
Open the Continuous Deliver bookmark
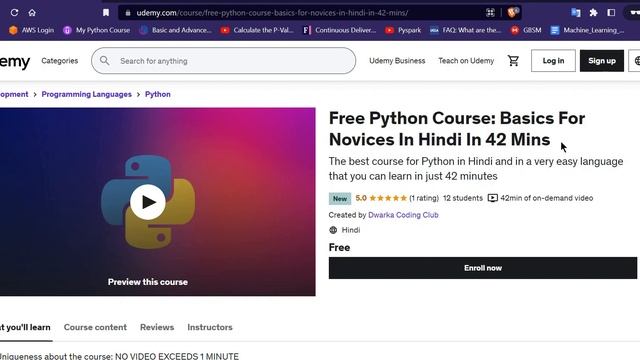[x=340, y=30]
